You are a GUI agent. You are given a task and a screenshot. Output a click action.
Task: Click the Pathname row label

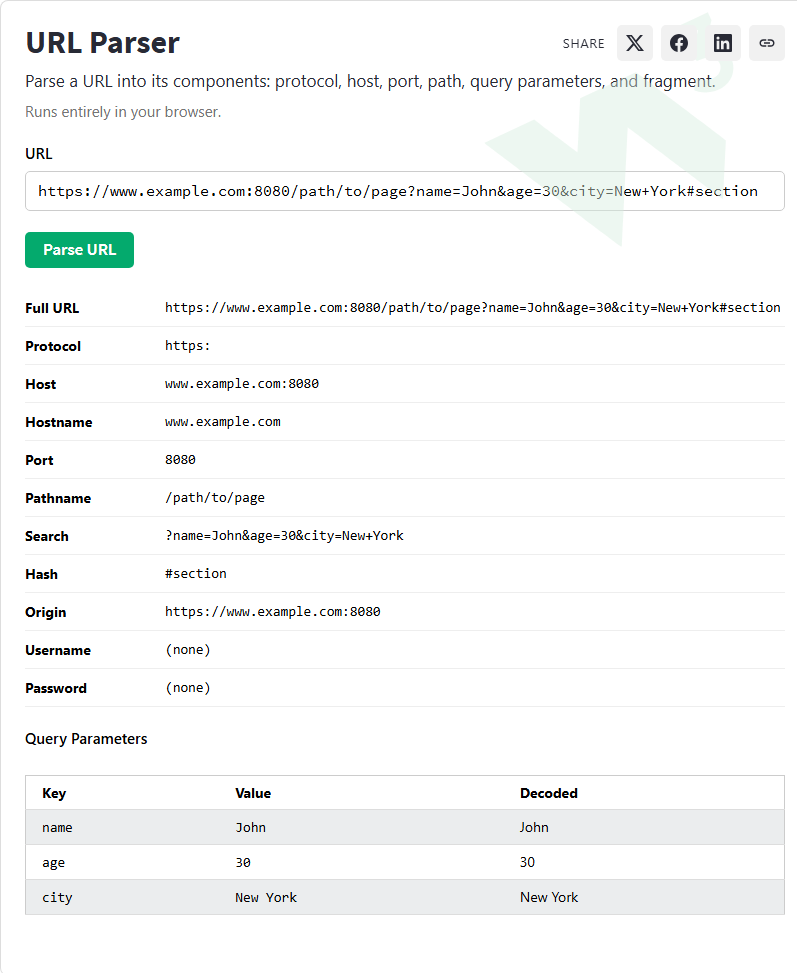tap(58, 498)
